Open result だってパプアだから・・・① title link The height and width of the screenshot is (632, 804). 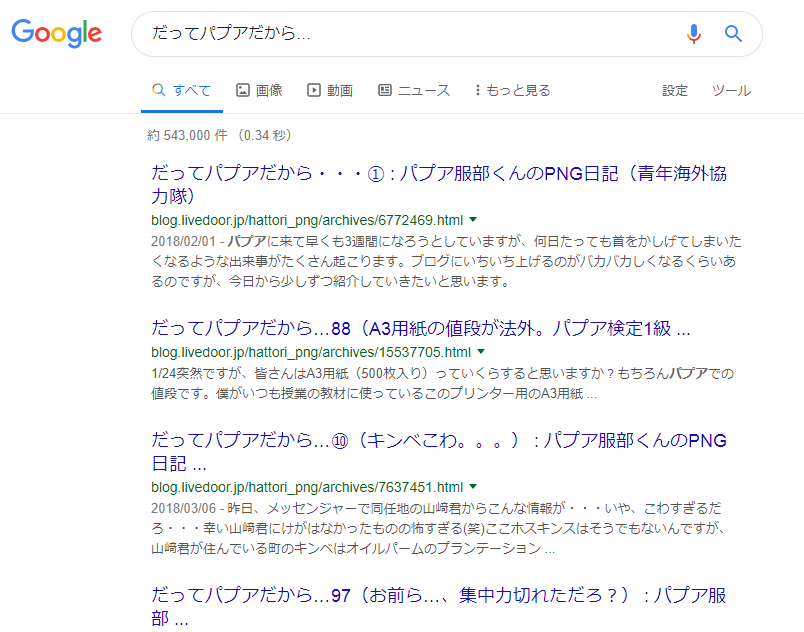tap(439, 185)
